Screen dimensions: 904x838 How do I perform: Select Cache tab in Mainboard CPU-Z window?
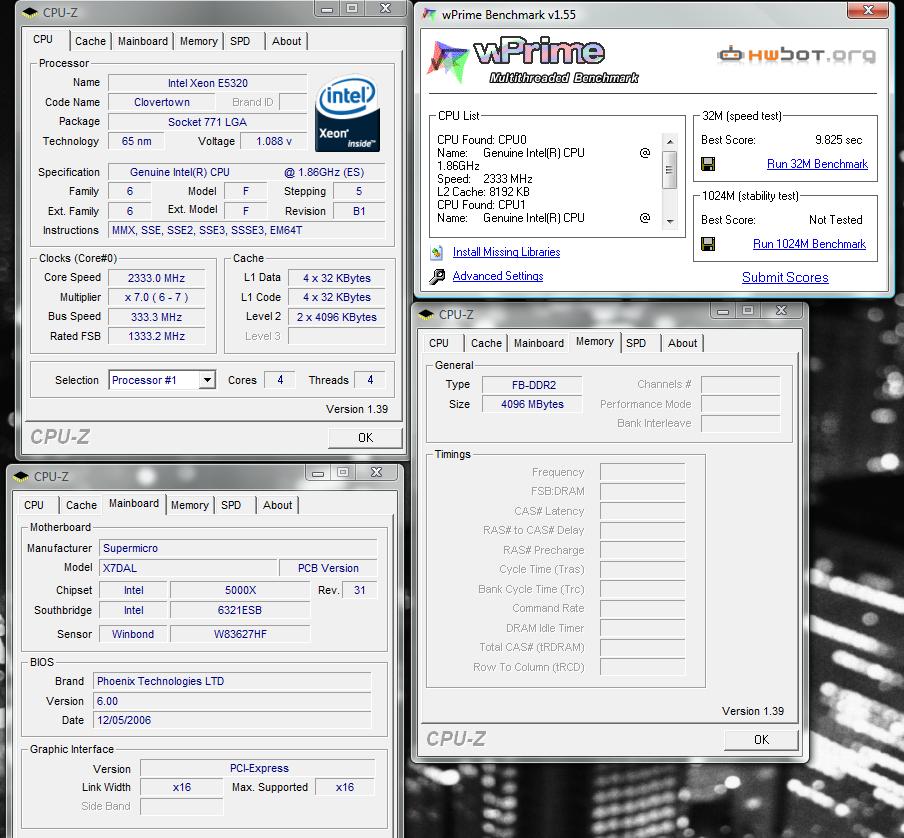tap(81, 505)
